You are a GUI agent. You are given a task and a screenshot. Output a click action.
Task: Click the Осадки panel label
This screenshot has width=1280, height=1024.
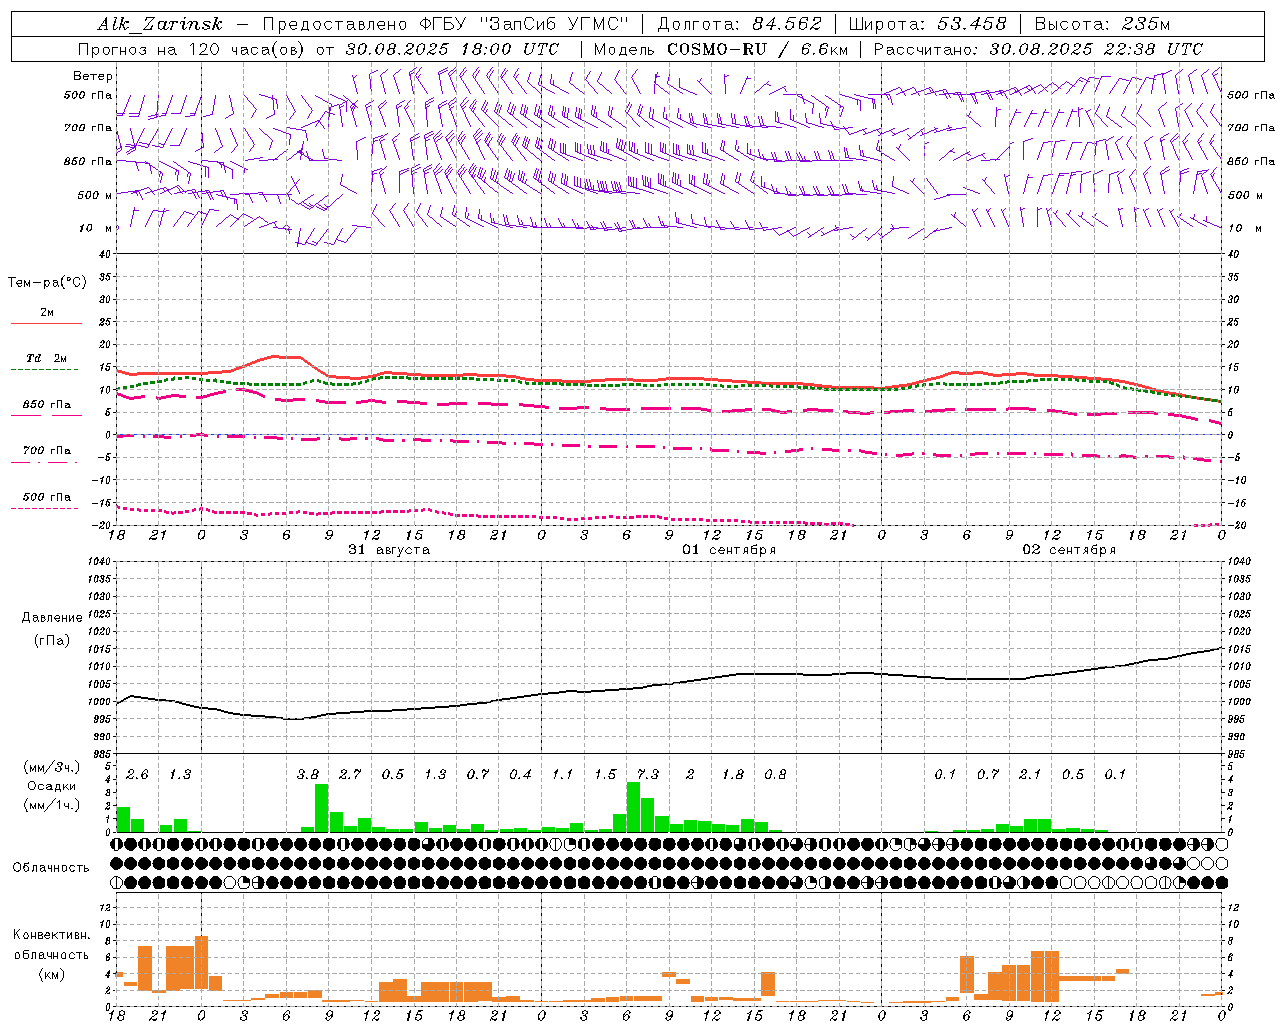pos(50,786)
